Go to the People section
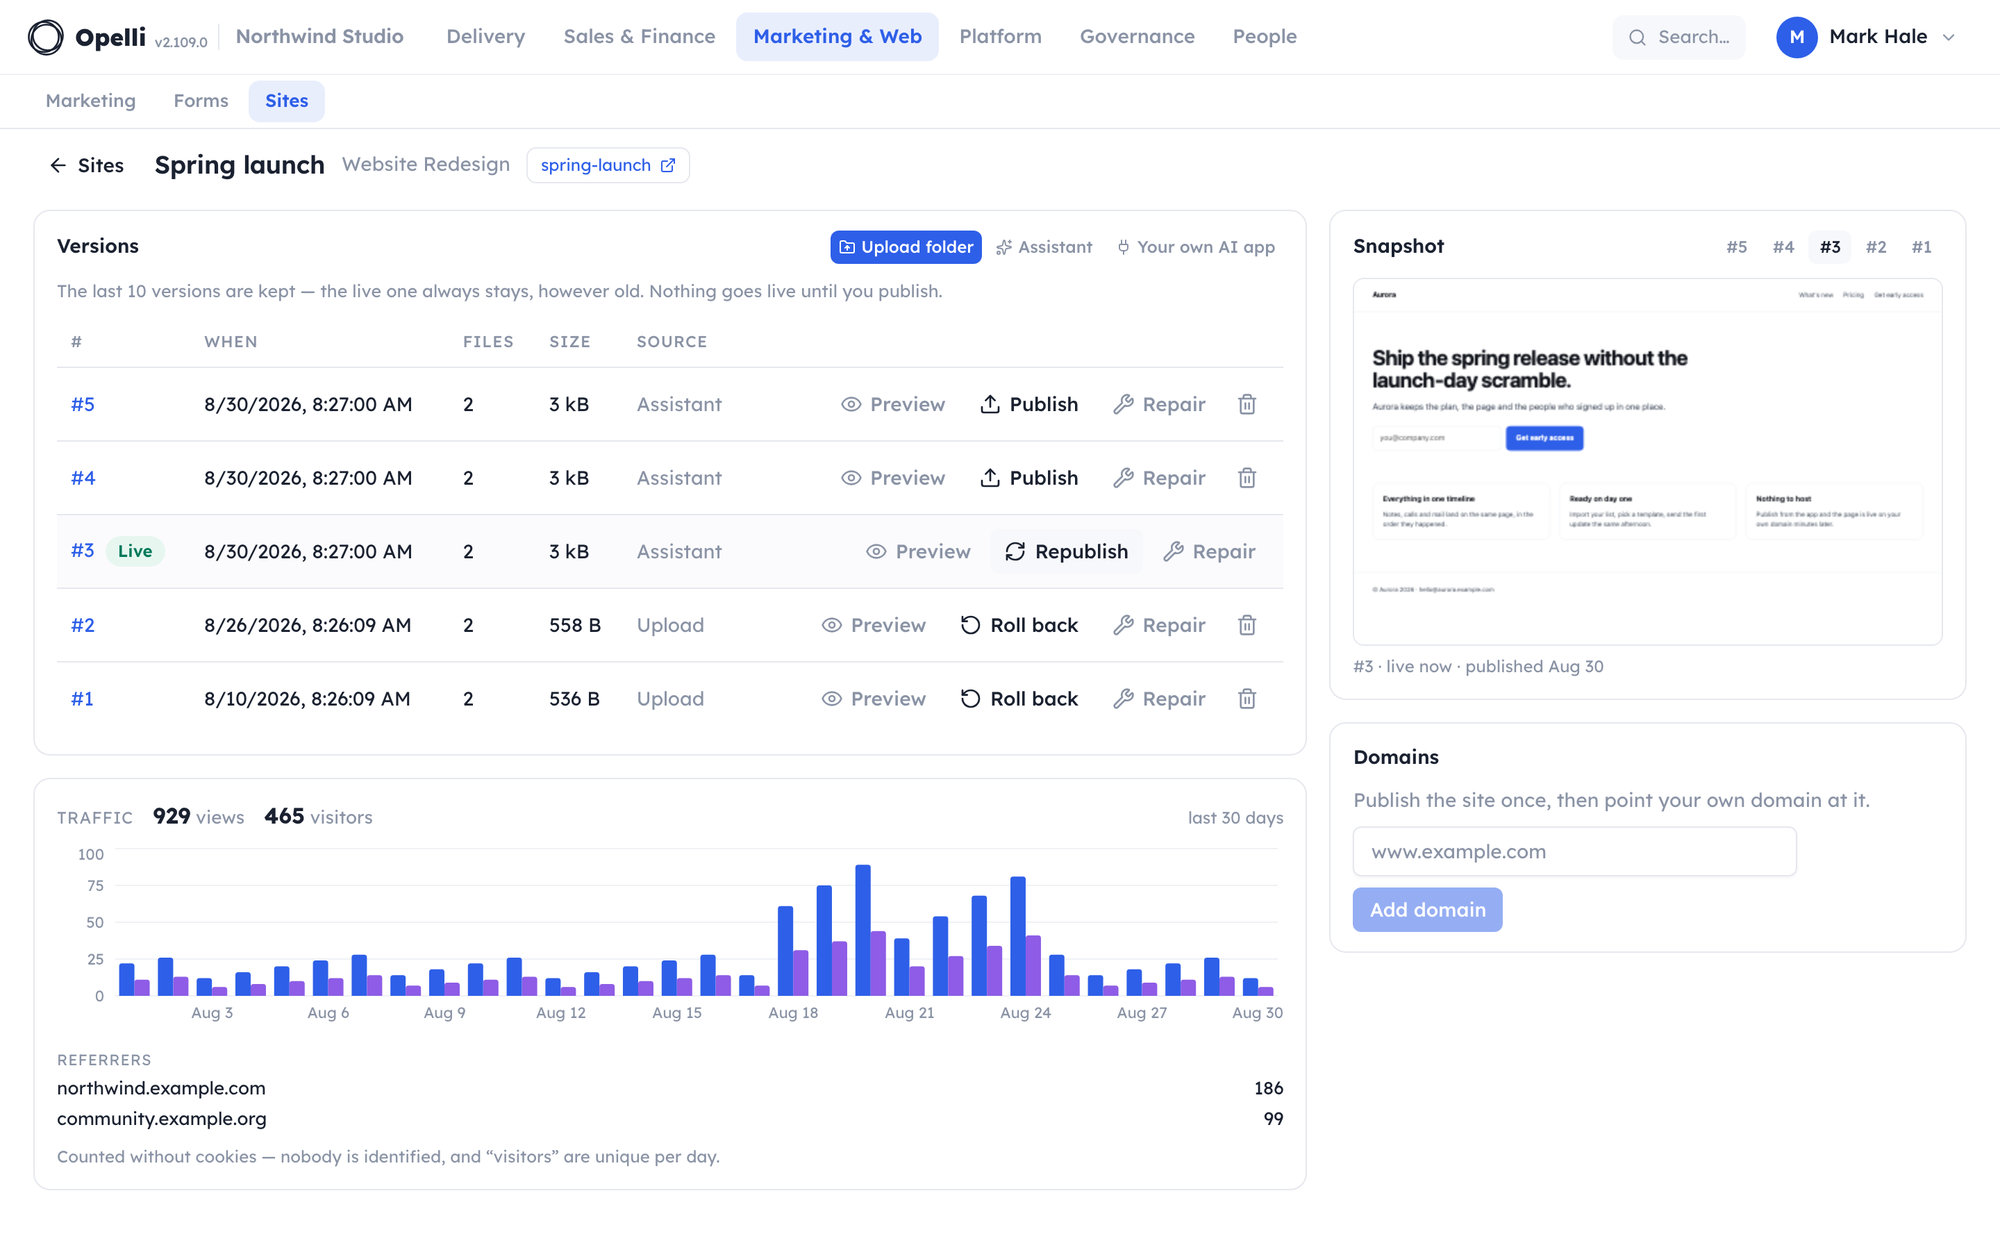Screen dimensions: 2000x1250 pos(1265,37)
